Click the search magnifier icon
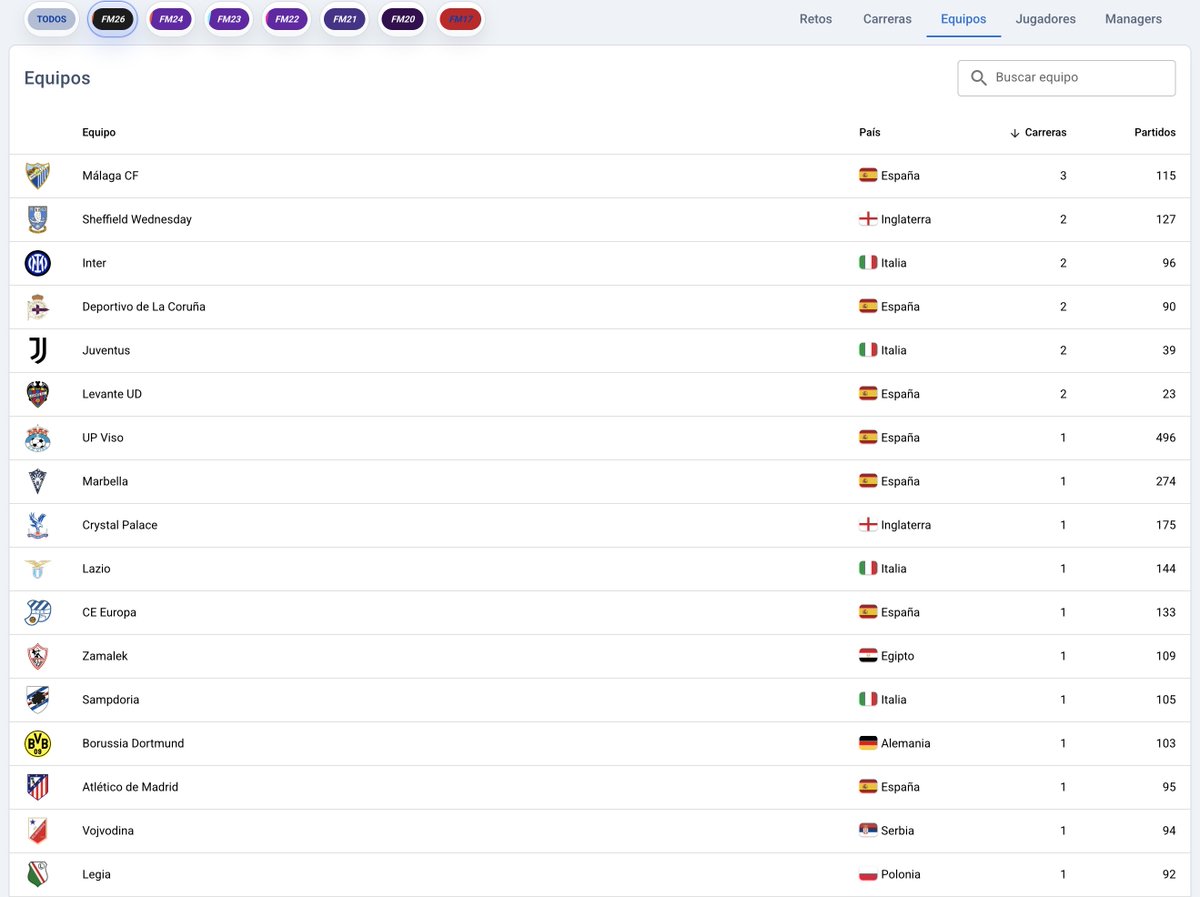Image resolution: width=1200 pixels, height=897 pixels. pyautogui.click(x=979, y=78)
